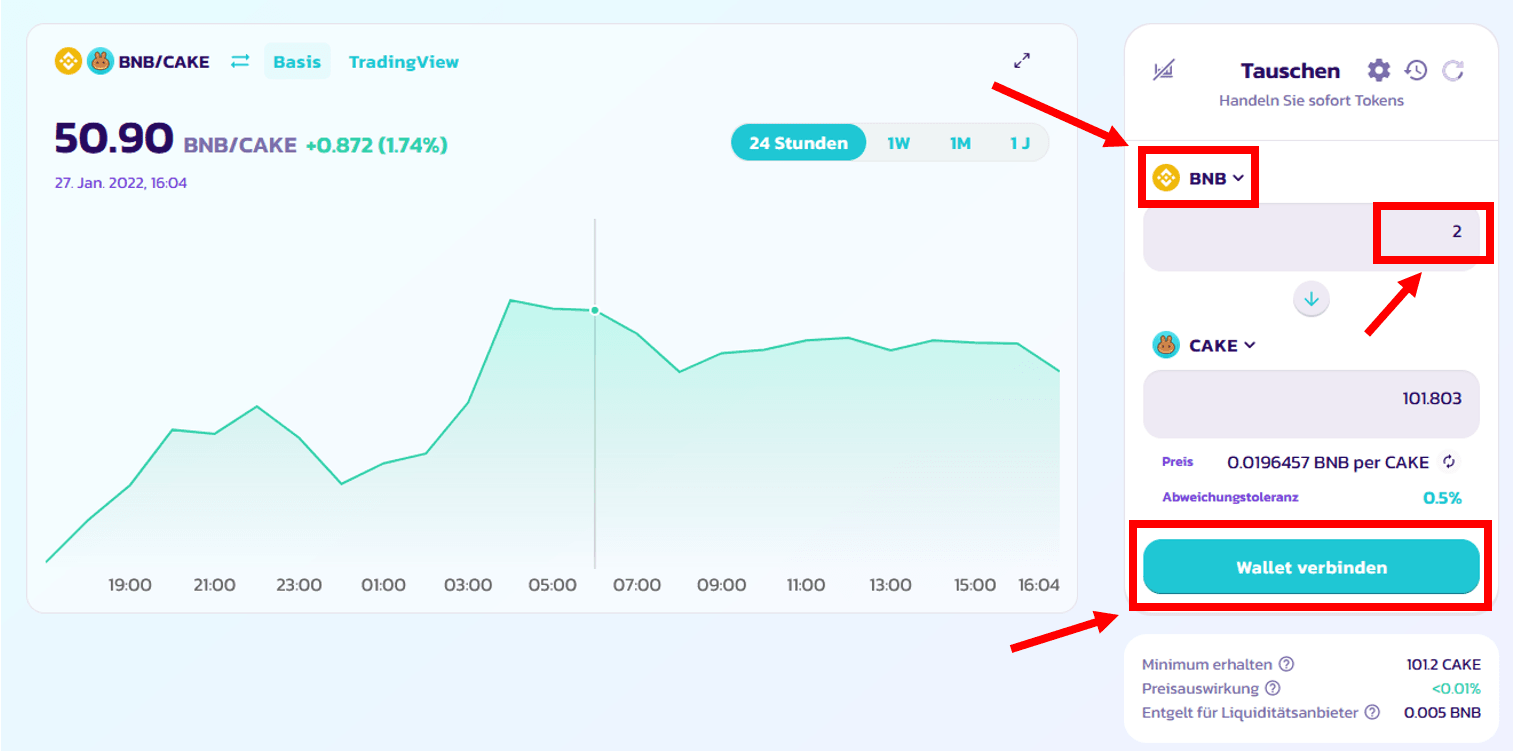Invert the price with the refresh icon
This screenshot has width=1513, height=751.
click(x=1449, y=462)
